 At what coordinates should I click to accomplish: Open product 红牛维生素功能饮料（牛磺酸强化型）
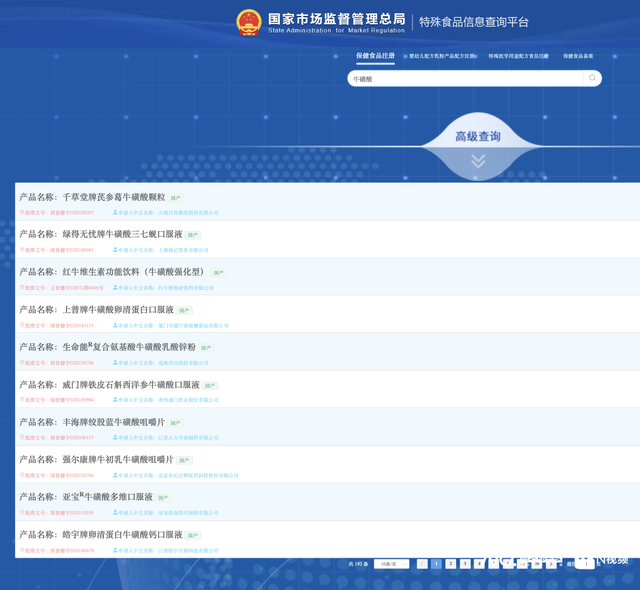pyautogui.click(x=133, y=272)
